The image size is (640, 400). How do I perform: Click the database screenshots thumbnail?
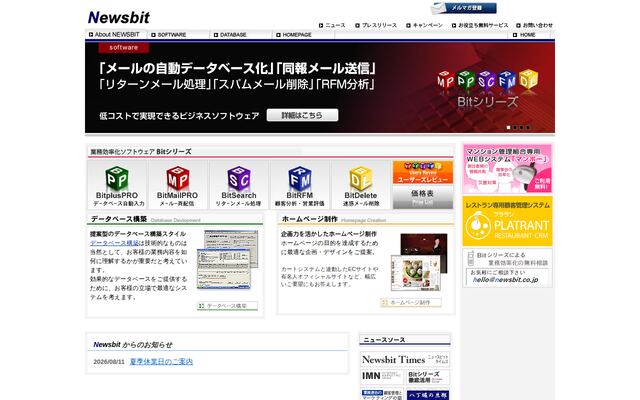(x=227, y=260)
